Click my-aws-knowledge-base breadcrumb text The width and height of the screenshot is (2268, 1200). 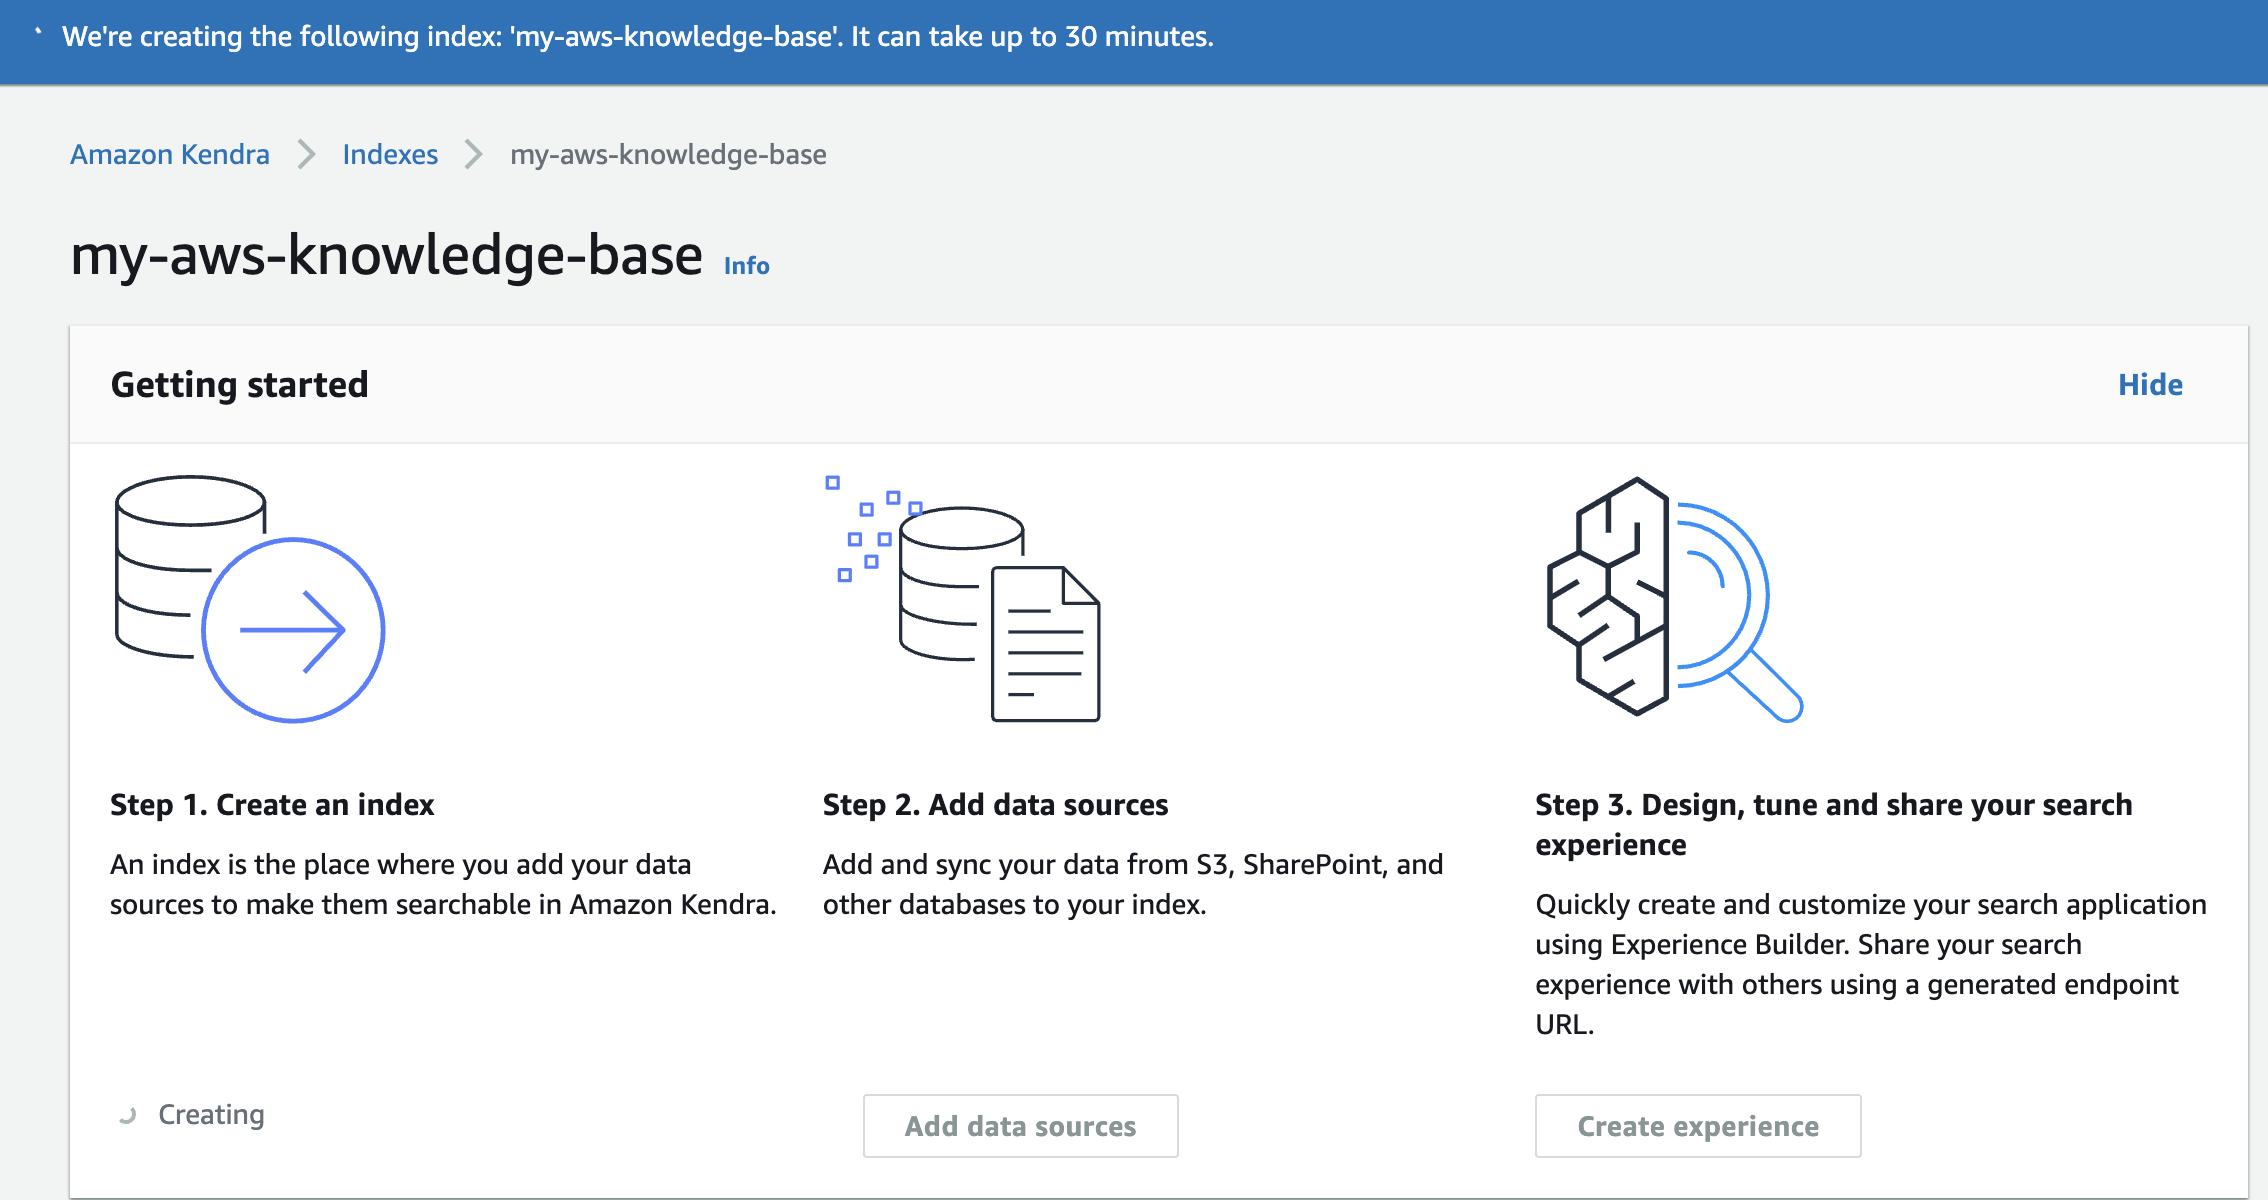[668, 155]
